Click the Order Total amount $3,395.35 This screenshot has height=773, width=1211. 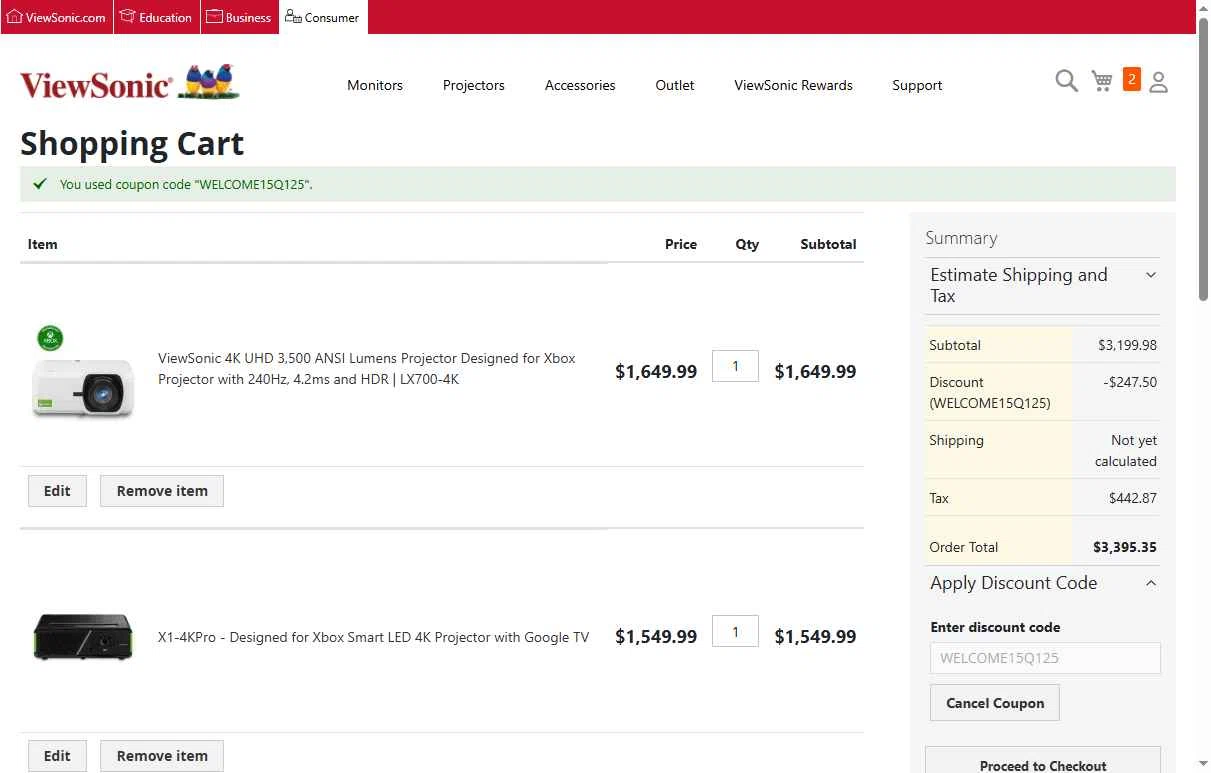tap(1125, 547)
